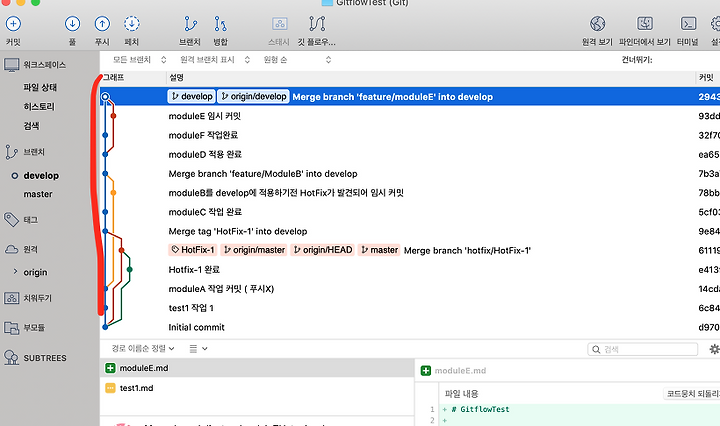
Task: Expand the origin remote chevron
Action: (x=15, y=272)
